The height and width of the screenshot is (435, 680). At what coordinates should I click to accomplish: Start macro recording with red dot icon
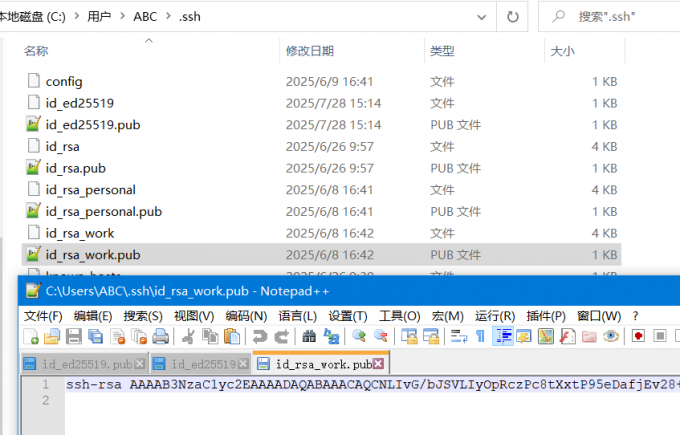coord(638,337)
